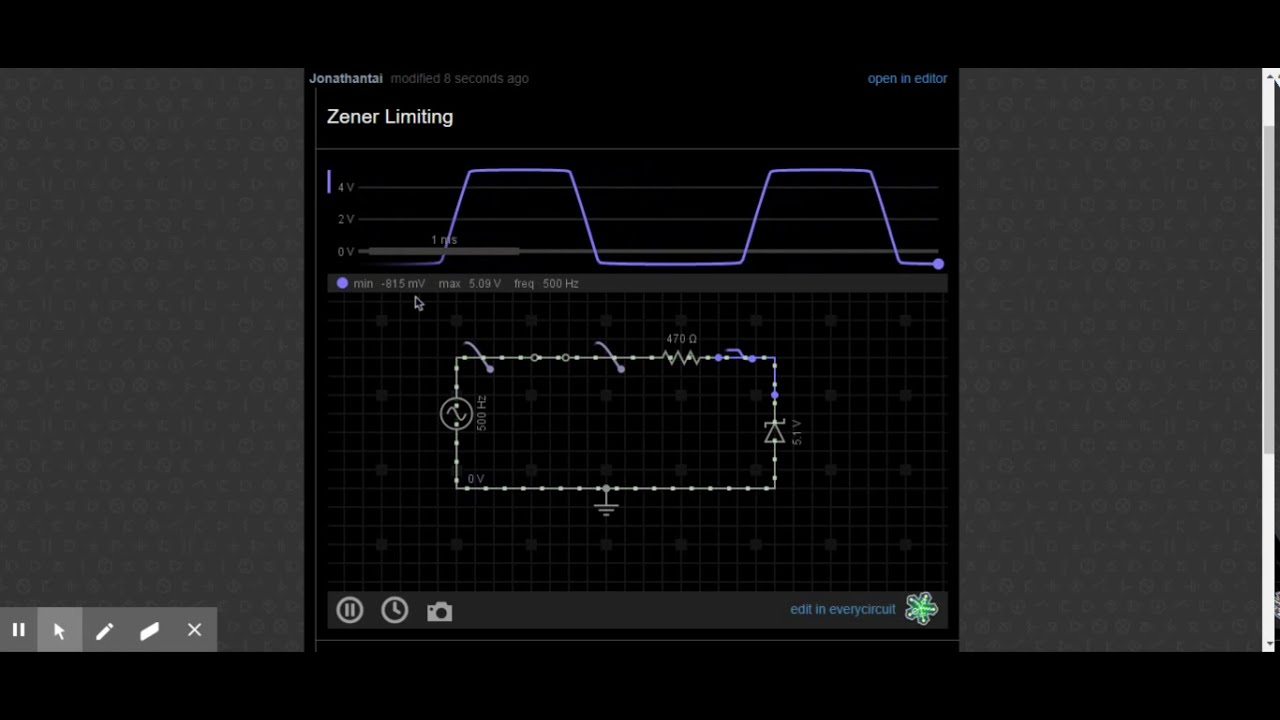Click the waveform endpoint marker dot
The image size is (1280, 720).
tap(938, 264)
